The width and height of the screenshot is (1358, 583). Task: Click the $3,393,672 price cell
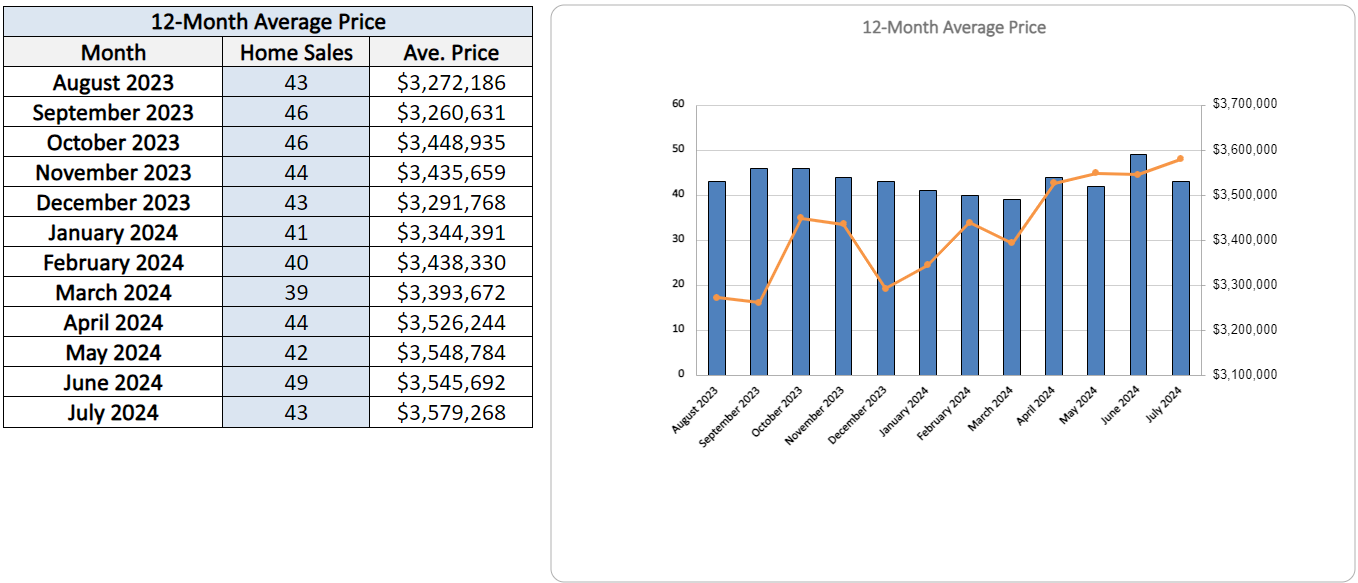(451, 292)
